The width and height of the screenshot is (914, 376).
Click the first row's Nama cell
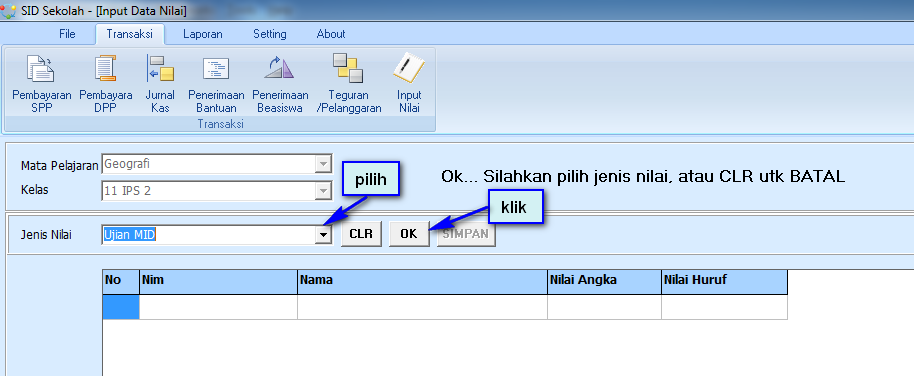pos(423,307)
